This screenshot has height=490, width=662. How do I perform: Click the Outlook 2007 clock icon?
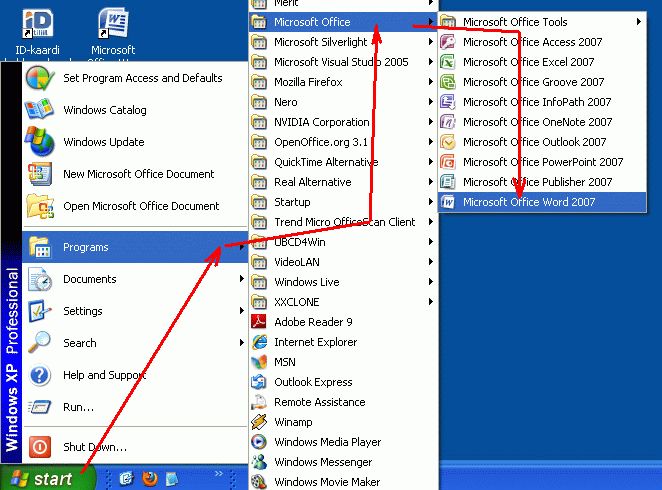click(448, 142)
